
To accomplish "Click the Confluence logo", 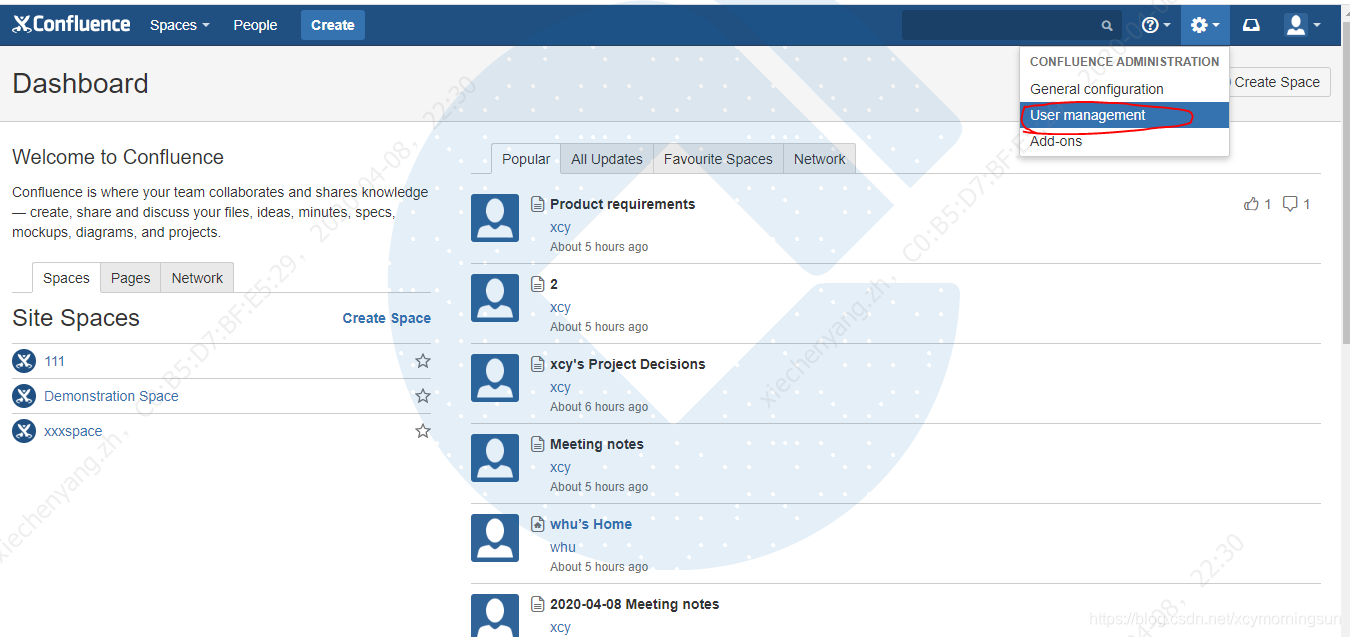I will (x=71, y=24).
